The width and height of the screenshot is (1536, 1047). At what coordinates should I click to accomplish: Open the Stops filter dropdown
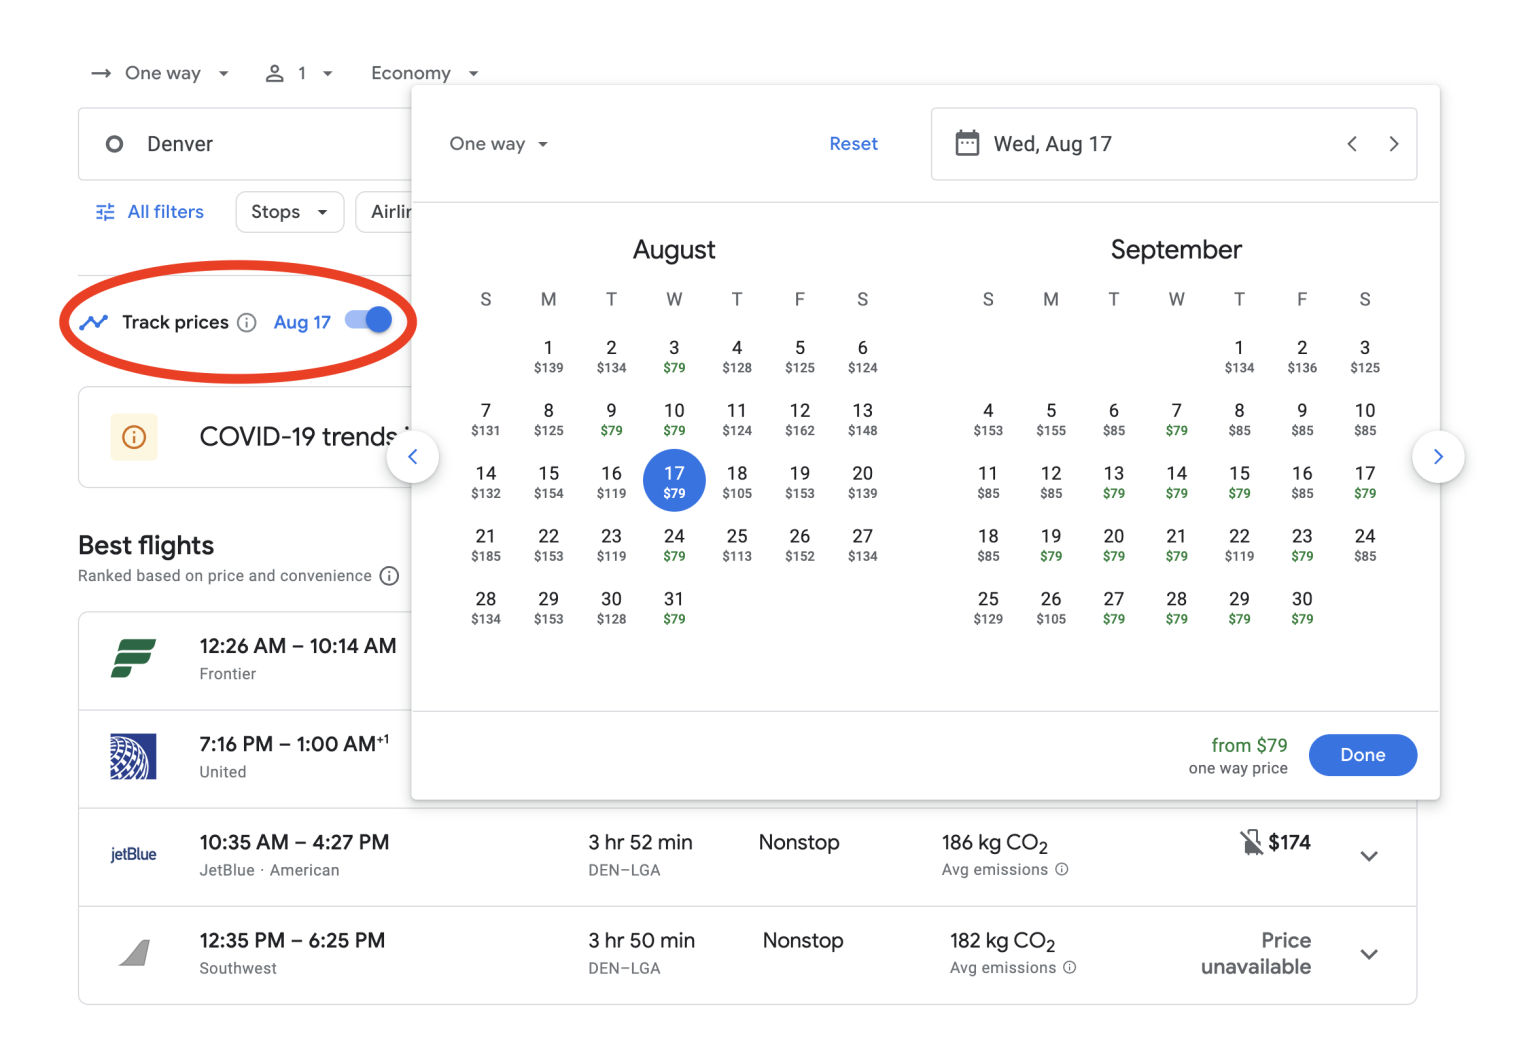(290, 212)
